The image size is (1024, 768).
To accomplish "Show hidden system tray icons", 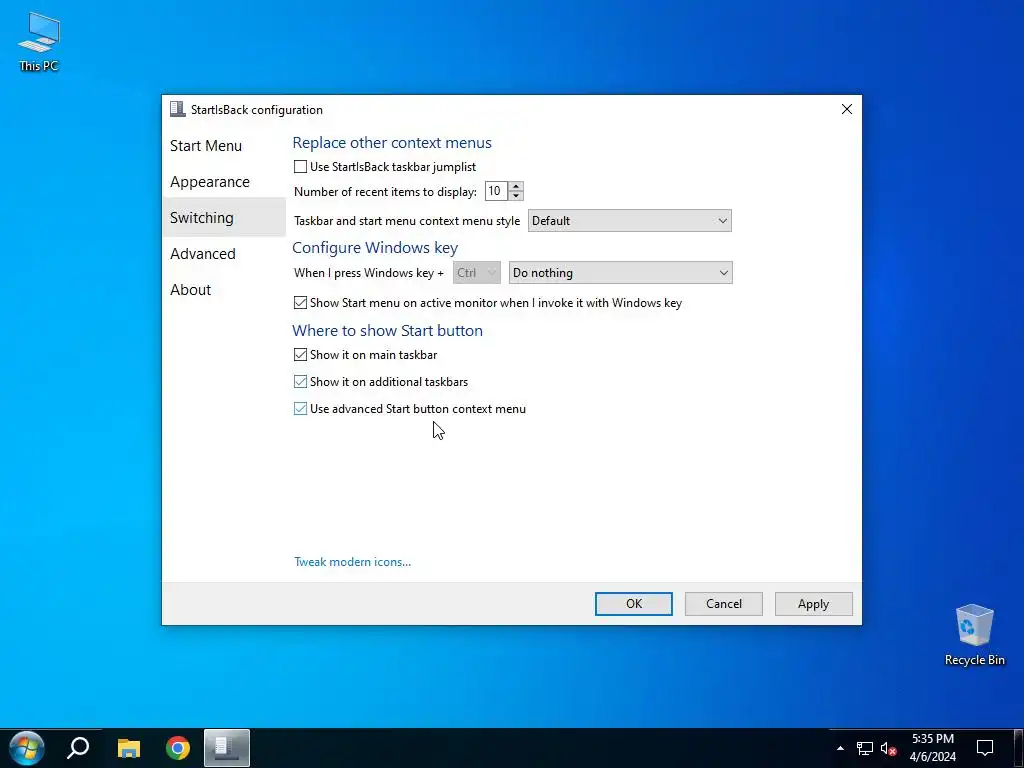I will [840, 748].
